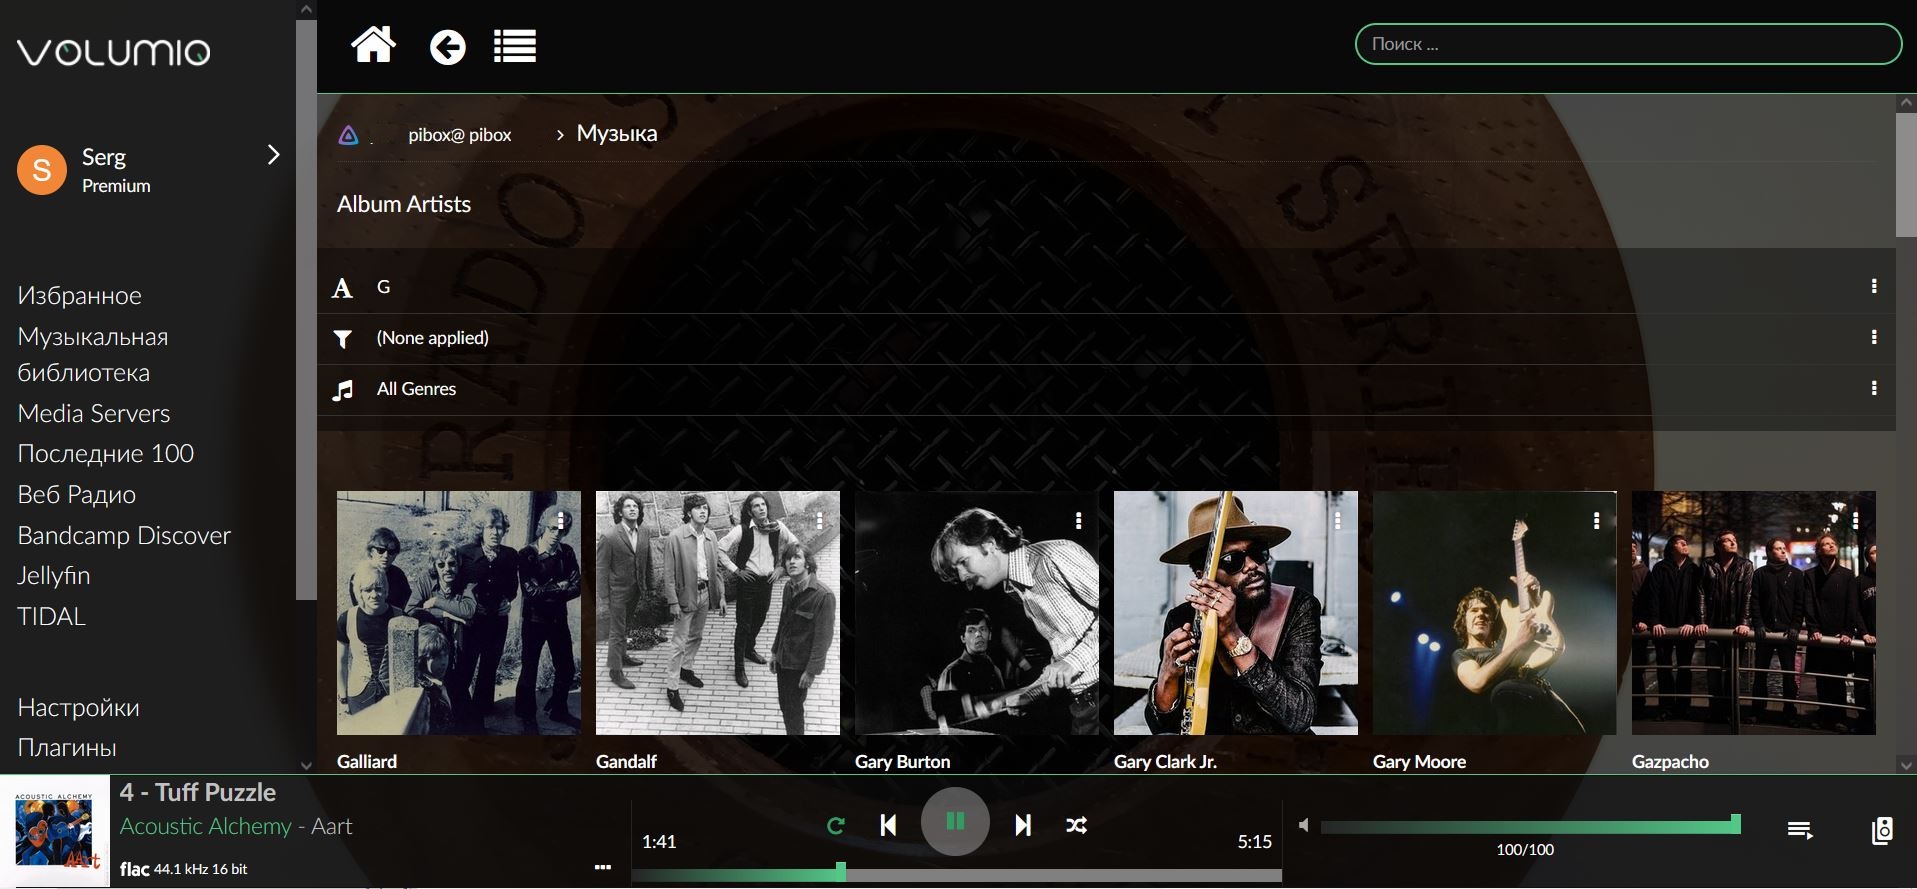Screen dimensions: 1917x889
Task: Open the Gary Moore artist
Action: click(x=1494, y=613)
